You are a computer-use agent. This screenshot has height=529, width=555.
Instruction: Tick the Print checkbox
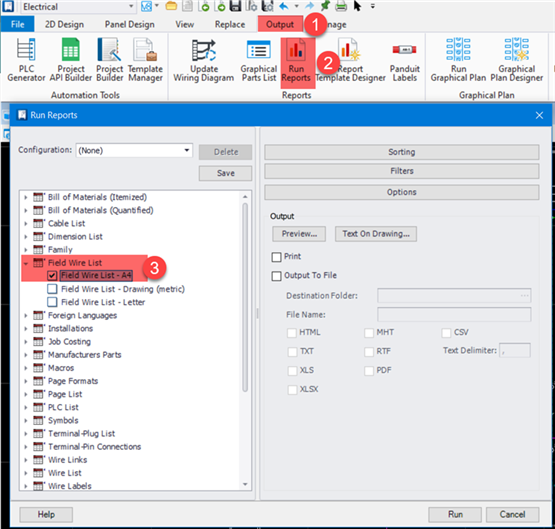276,257
